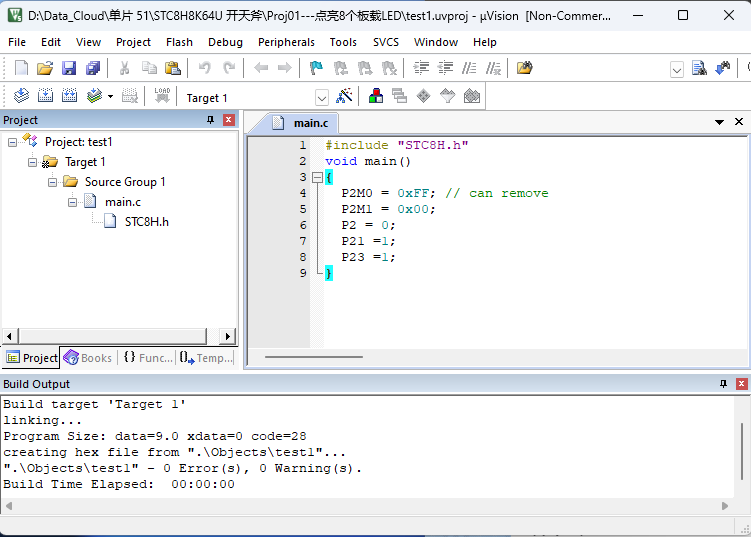The height and width of the screenshot is (537, 751).
Task: Go to previous bookmark icon
Action: [x=341, y=68]
